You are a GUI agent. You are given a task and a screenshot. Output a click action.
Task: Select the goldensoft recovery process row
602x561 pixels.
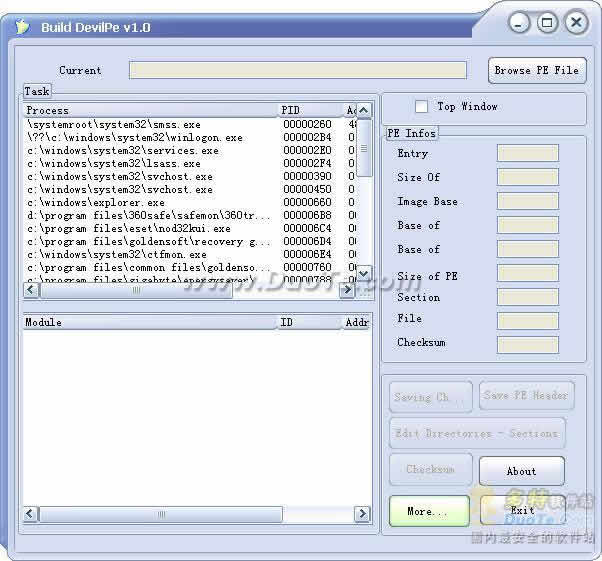coord(190,242)
